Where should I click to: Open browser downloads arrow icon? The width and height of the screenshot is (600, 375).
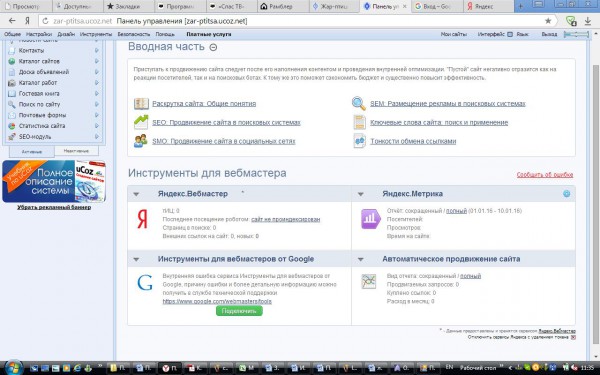(x=588, y=21)
